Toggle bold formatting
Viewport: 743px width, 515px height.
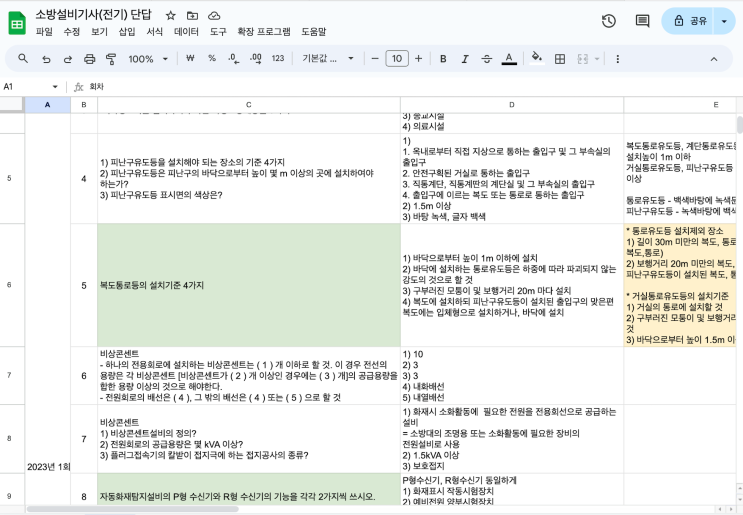443,59
